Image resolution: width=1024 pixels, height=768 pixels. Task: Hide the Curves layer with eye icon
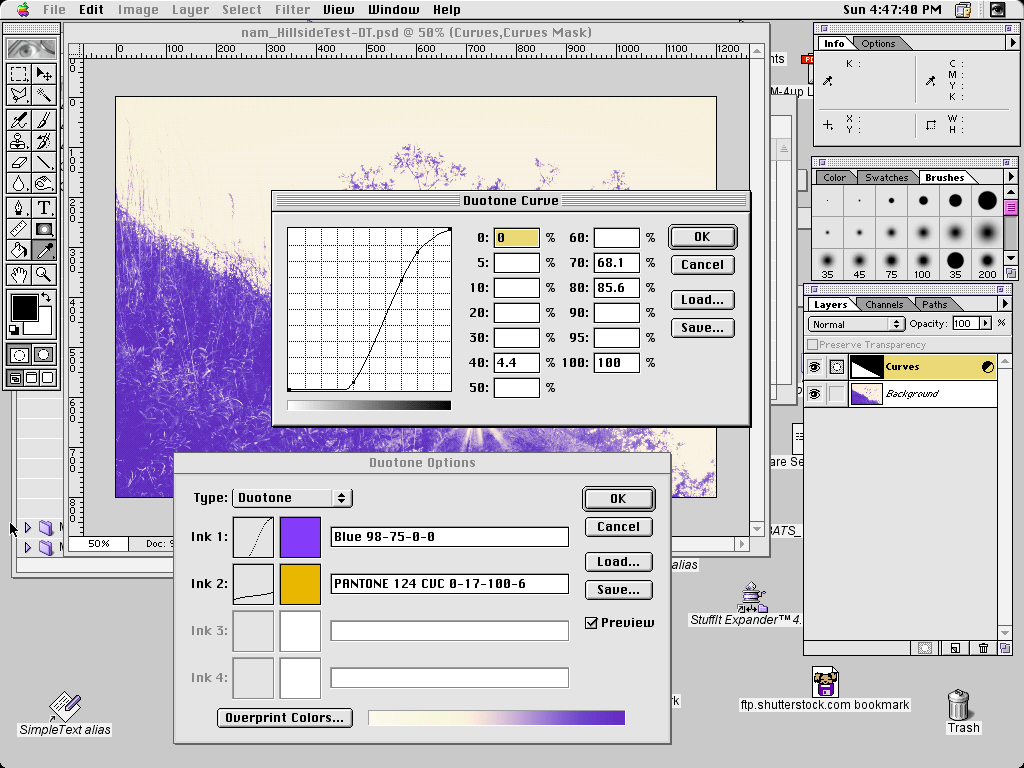coord(814,367)
